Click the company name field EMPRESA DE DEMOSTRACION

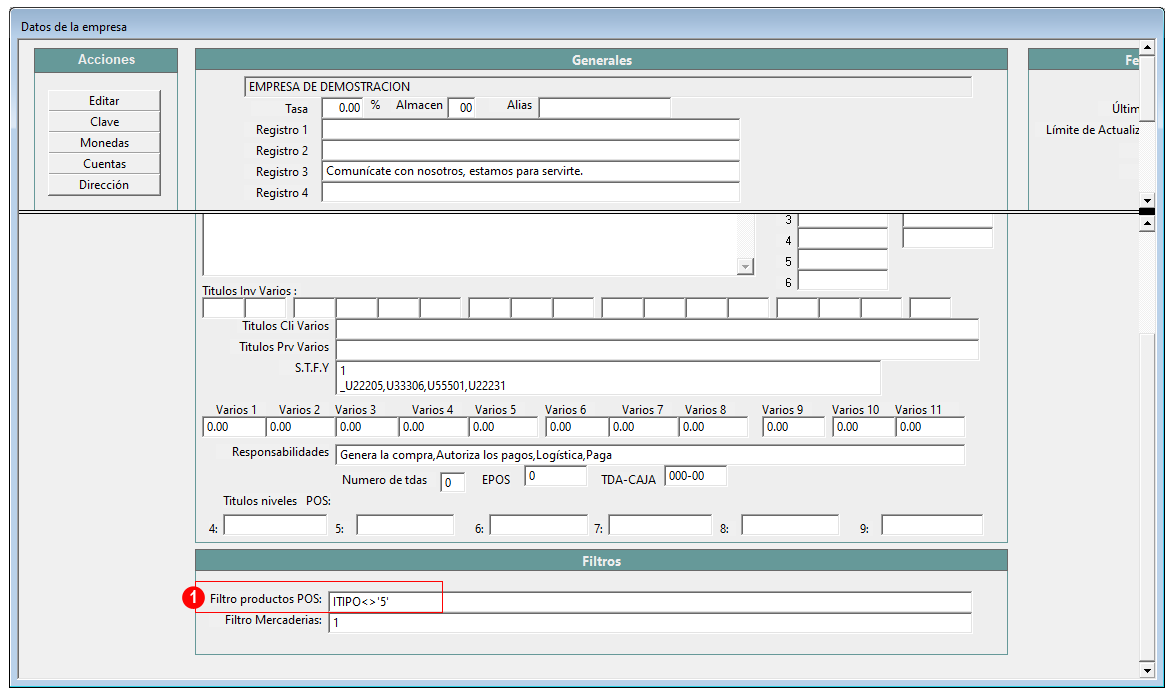click(x=608, y=87)
